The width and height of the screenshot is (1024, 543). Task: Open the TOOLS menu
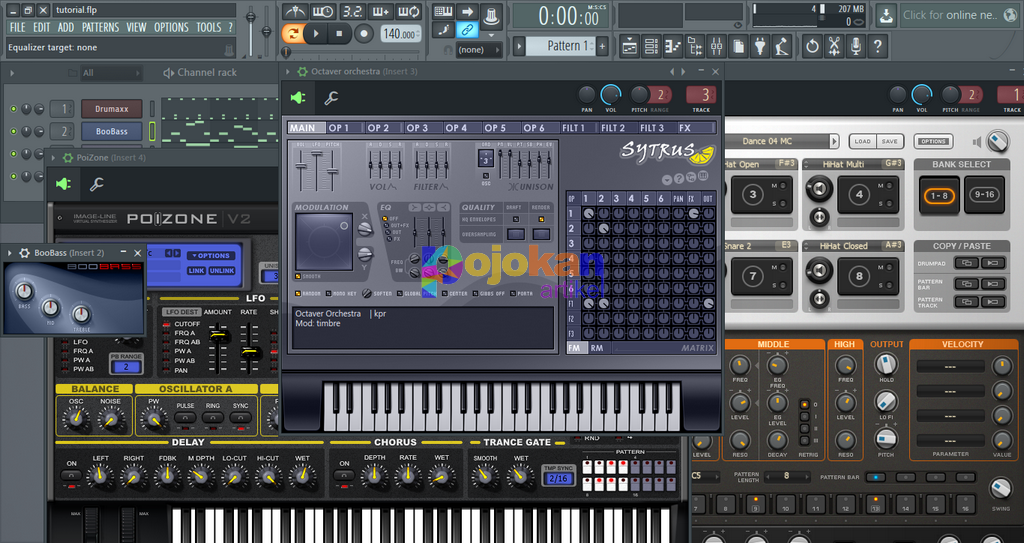[208, 27]
